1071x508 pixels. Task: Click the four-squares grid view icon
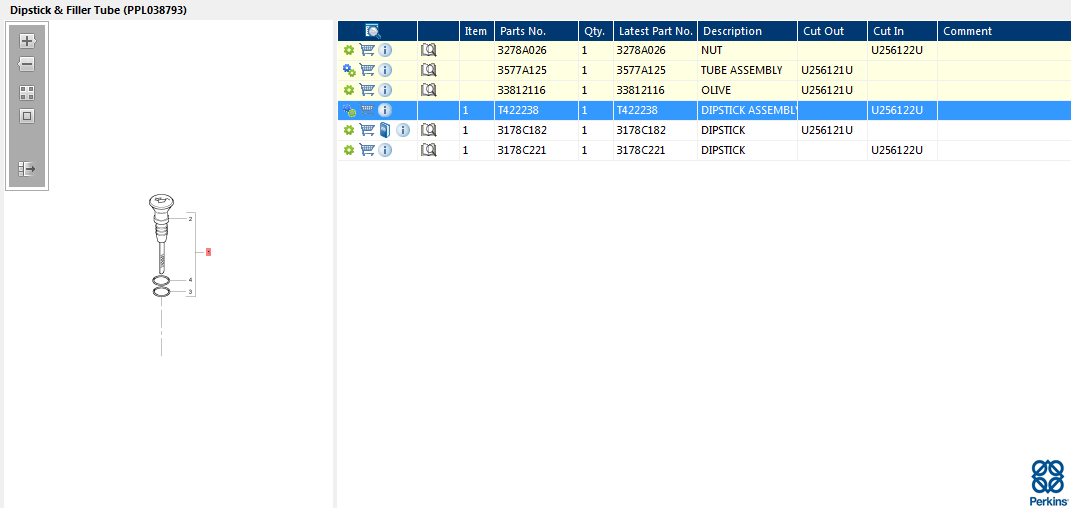point(27,94)
